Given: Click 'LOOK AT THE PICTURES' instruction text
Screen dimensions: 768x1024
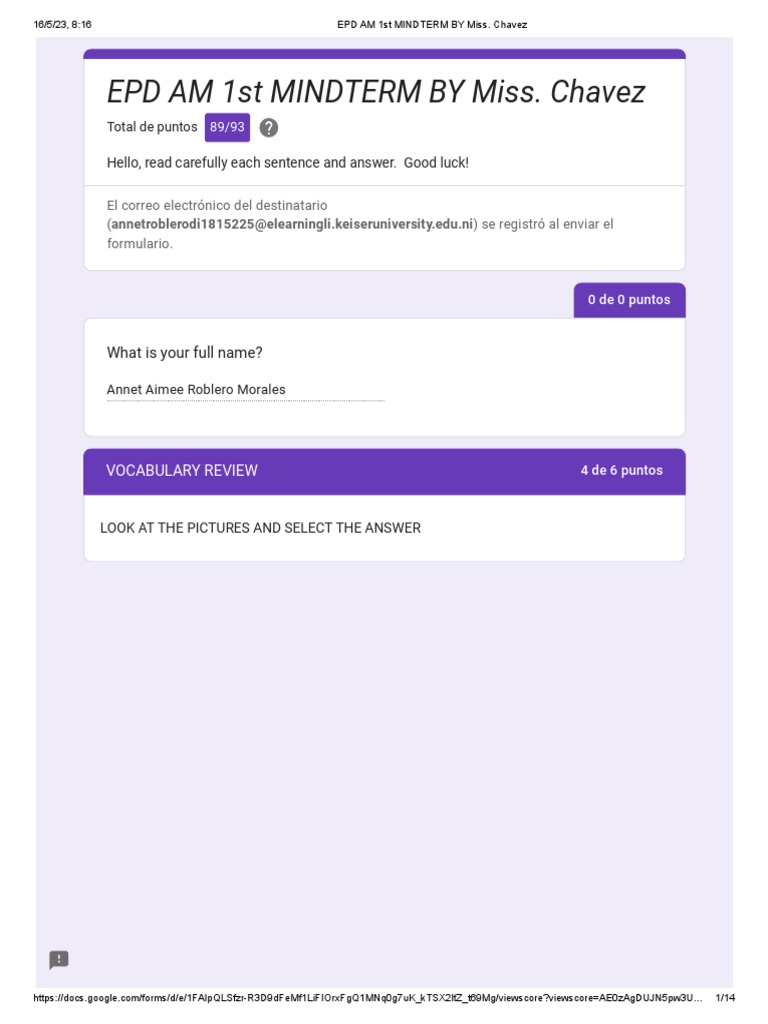Looking at the screenshot, I should click(260, 528).
